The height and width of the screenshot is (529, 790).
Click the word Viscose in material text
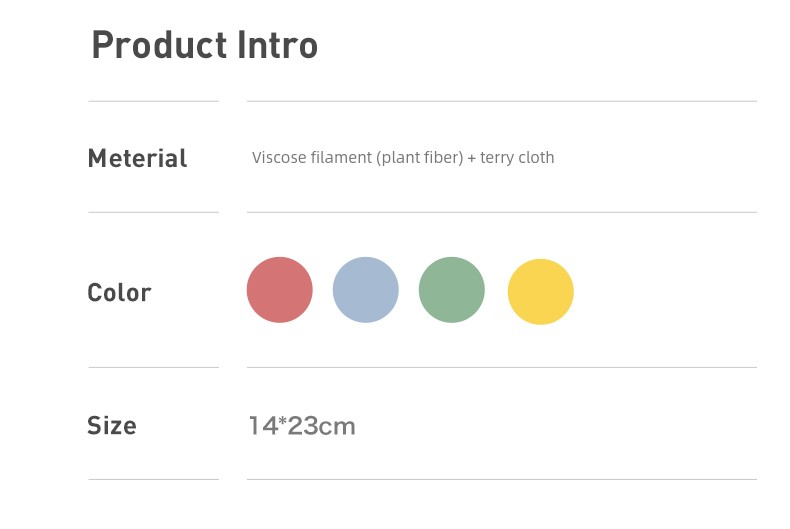click(276, 158)
